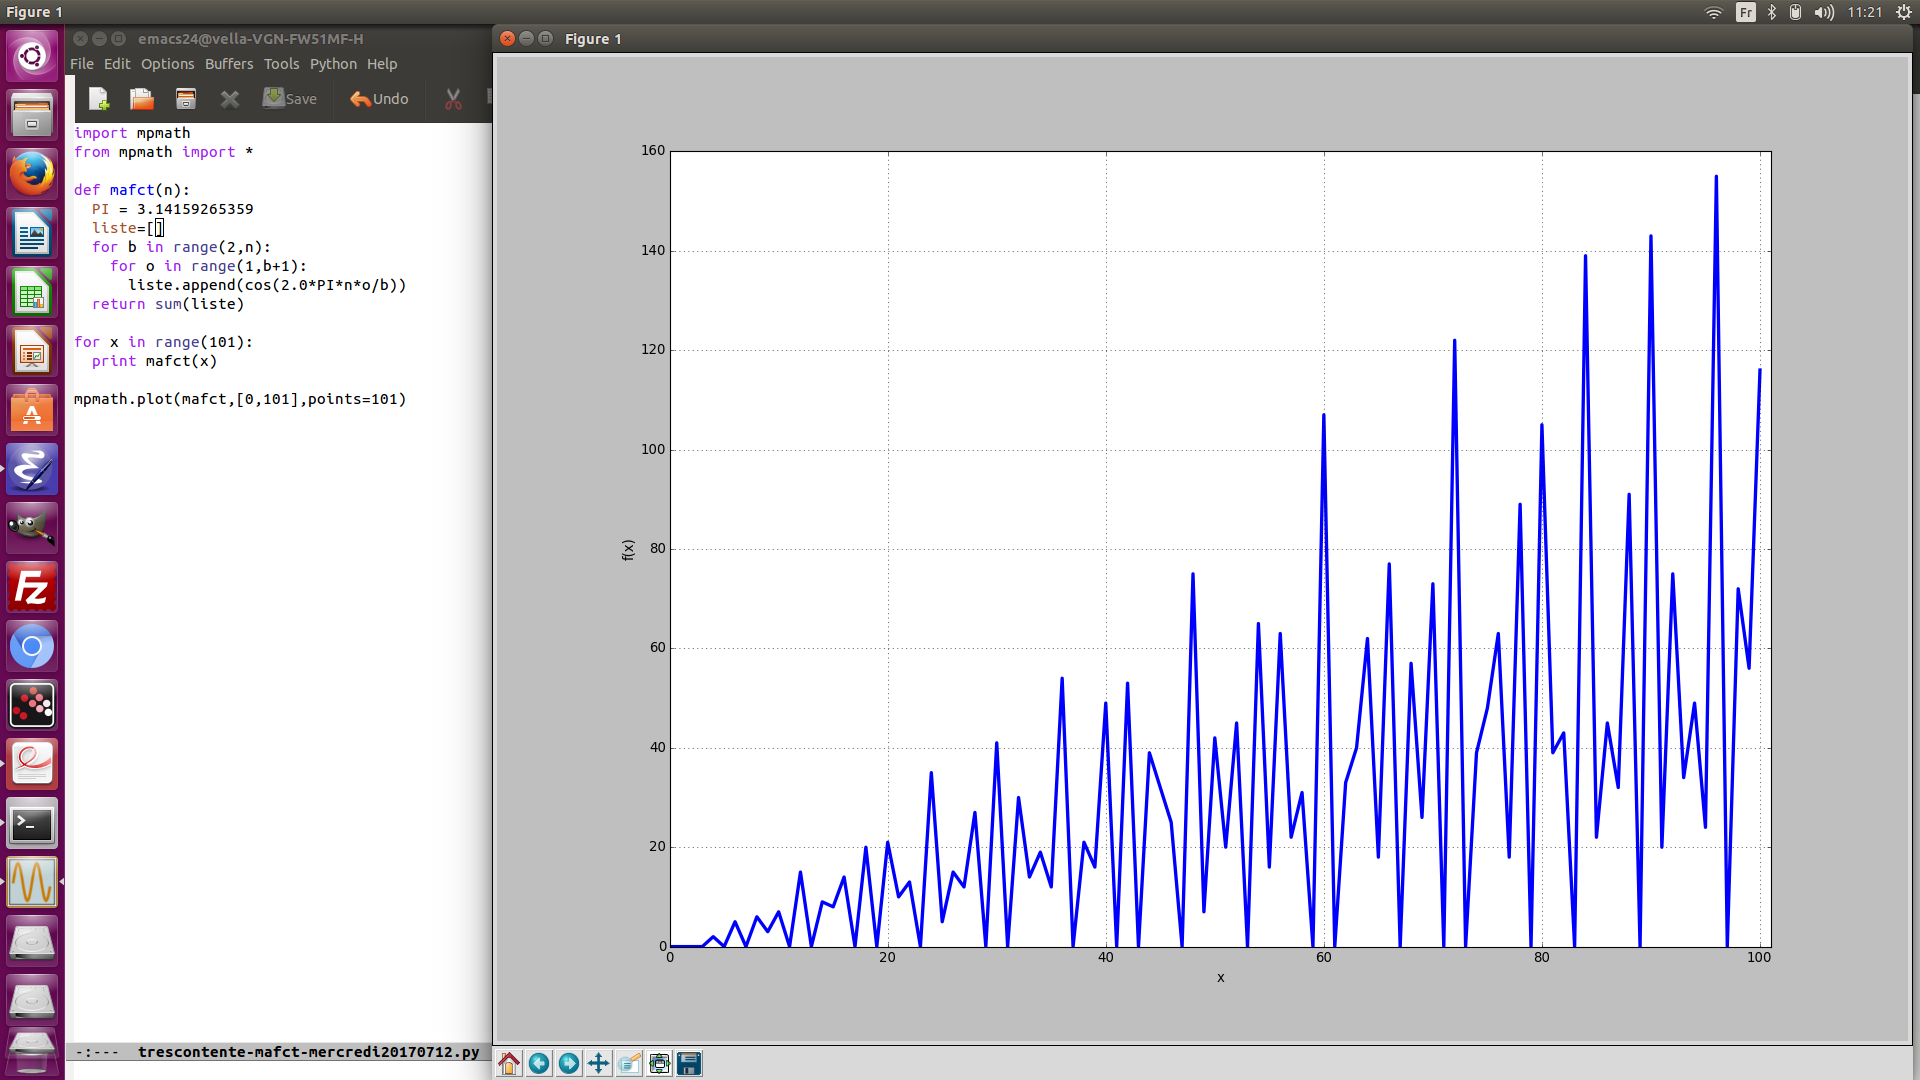Open the Buffers menu
Screen dimensions: 1920x1080
[x=229, y=64]
